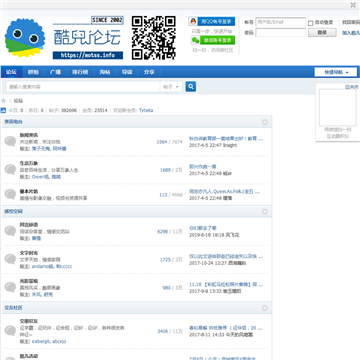Screen dimensions: 360x360
Task: Open the forum titled 生活万象
Action: [x=29, y=163]
